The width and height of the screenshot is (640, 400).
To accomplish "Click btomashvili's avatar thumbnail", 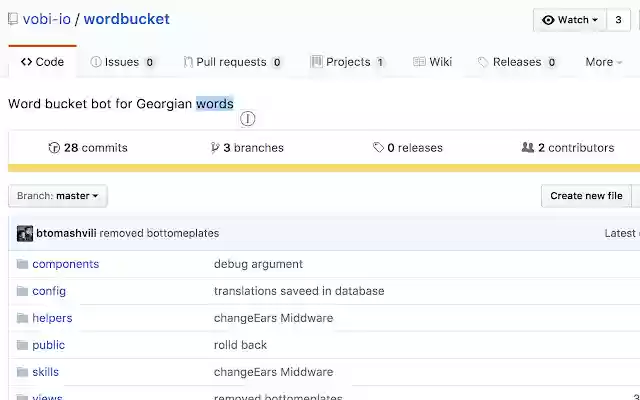I will tap(25, 233).
